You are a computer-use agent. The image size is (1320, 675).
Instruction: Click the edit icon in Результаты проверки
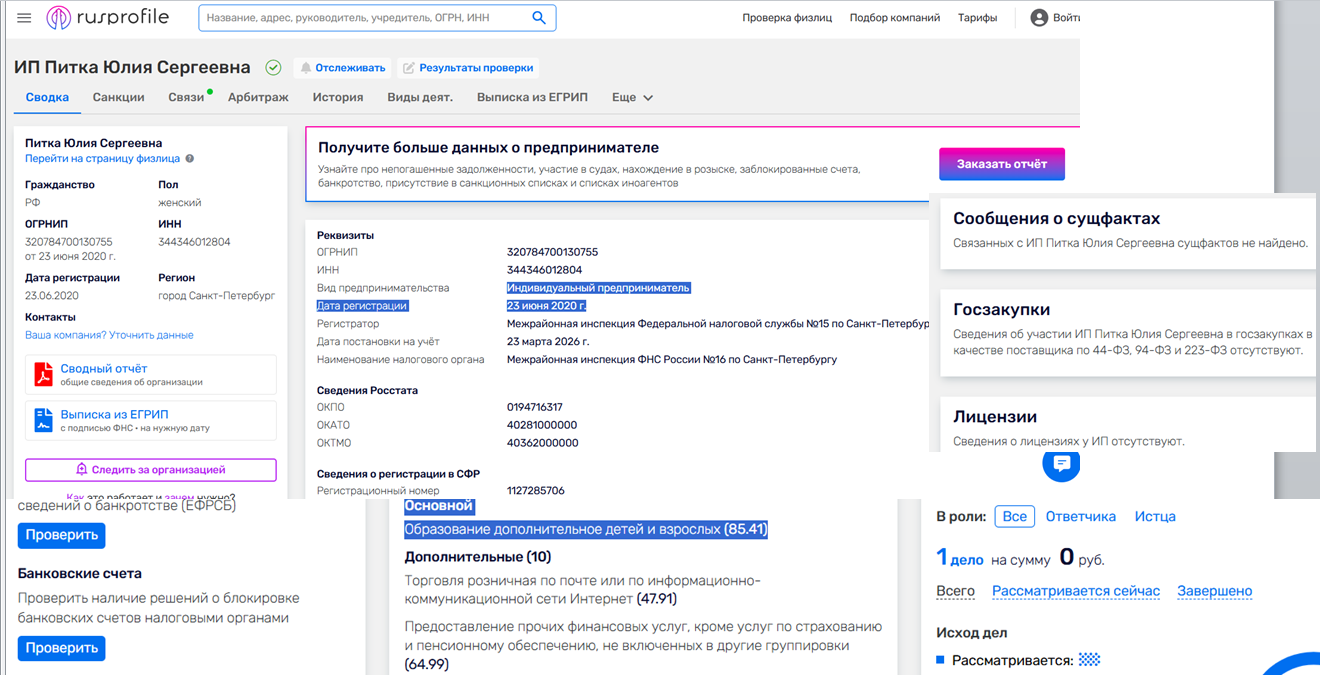[408, 68]
